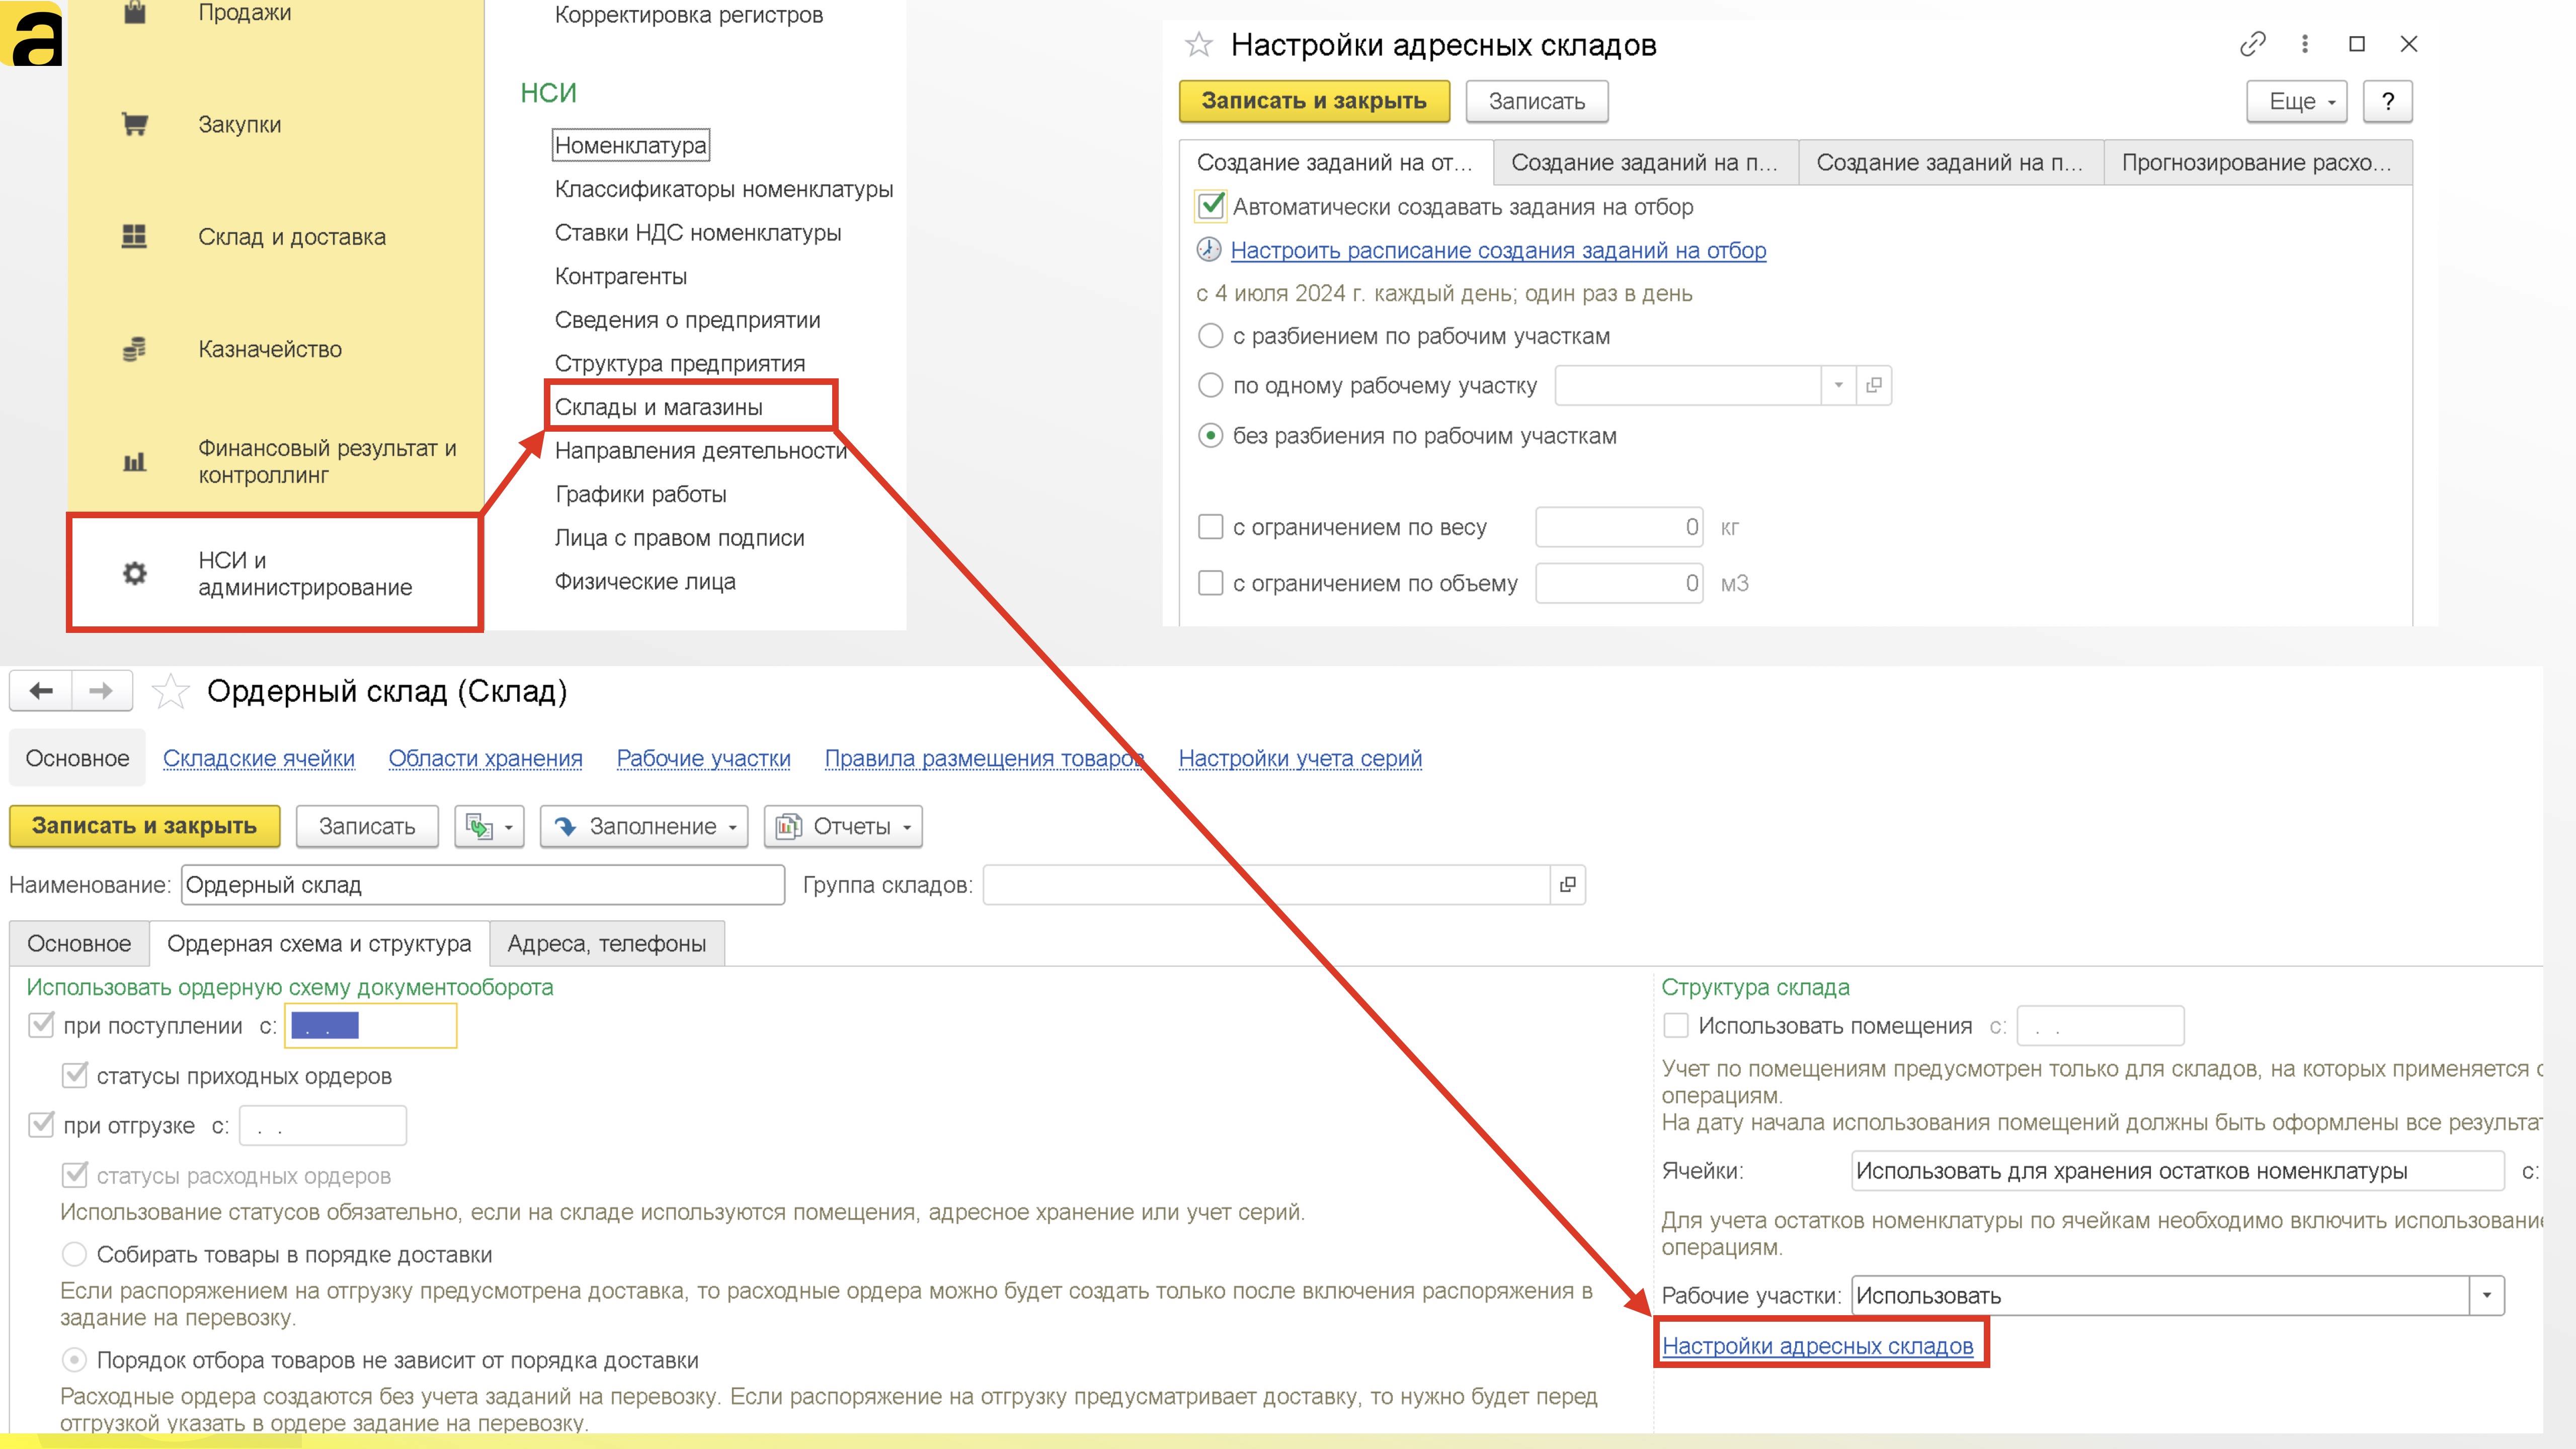This screenshot has height=1449, width=2576.
Task: Click Записать и закрыть in Ордерный склад form
Action: click(144, 826)
